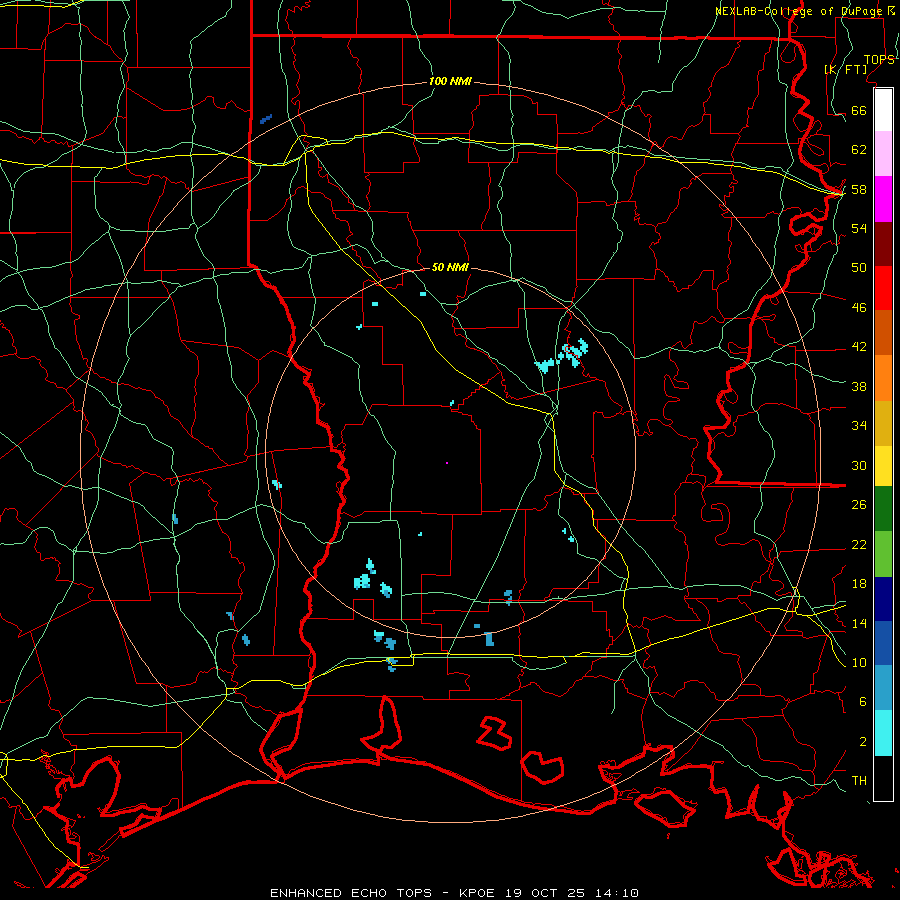Click the "K FT" units label
The image size is (900, 900).
[x=845, y=69]
